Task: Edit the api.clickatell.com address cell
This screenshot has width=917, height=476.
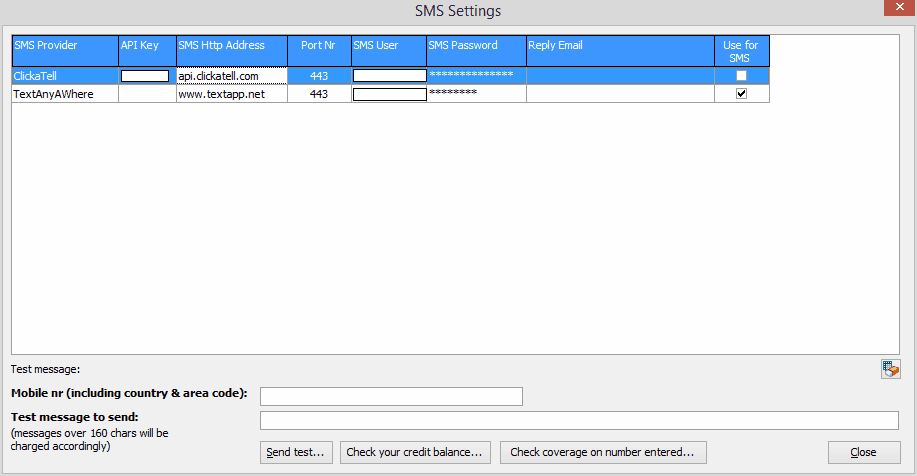Action: click(231, 76)
